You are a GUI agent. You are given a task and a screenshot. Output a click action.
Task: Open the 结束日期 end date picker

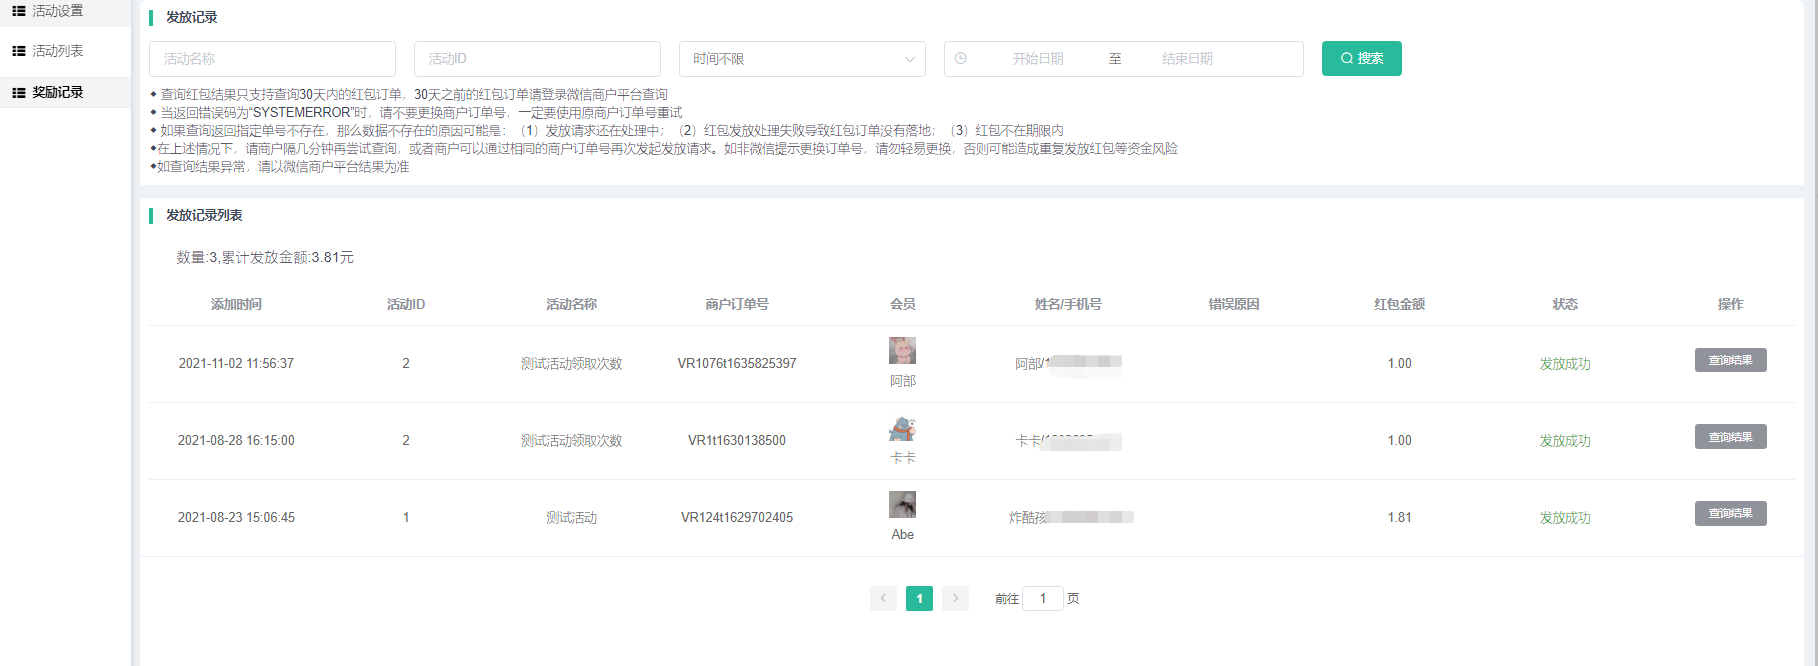click(1187, 59)
